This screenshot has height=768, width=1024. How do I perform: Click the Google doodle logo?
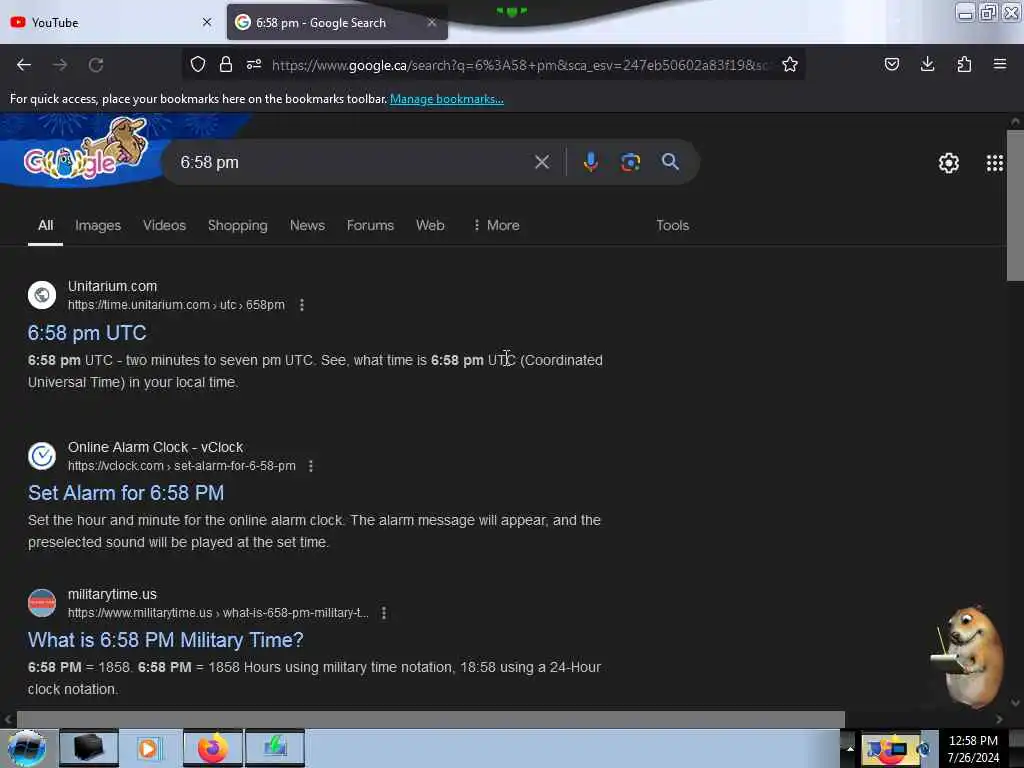[85, 150]
